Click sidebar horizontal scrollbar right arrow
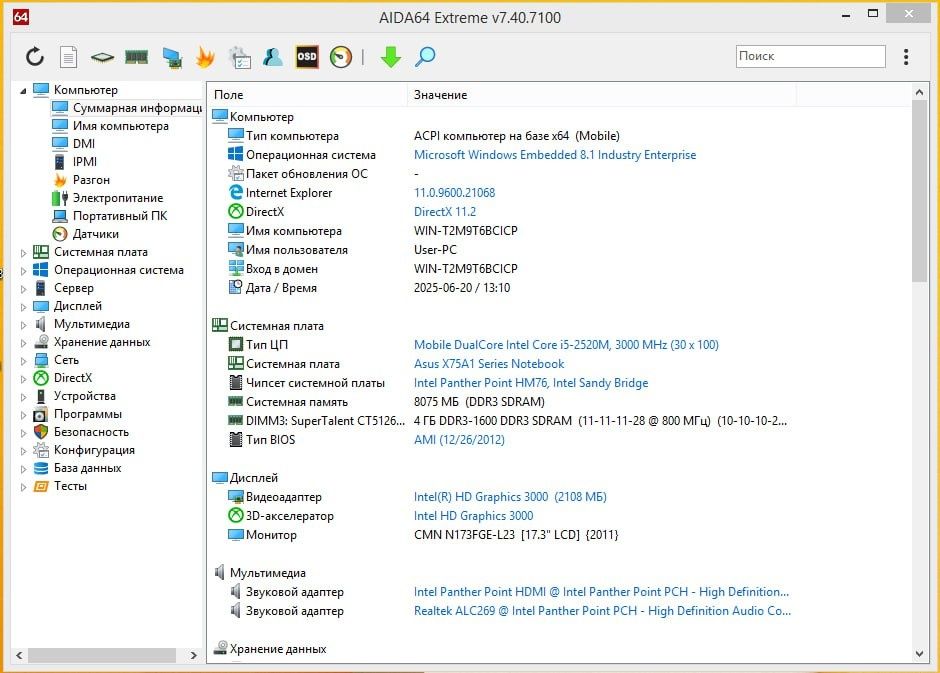The height and width of the screenshot is (673, 940). click(x=193, y=655)
